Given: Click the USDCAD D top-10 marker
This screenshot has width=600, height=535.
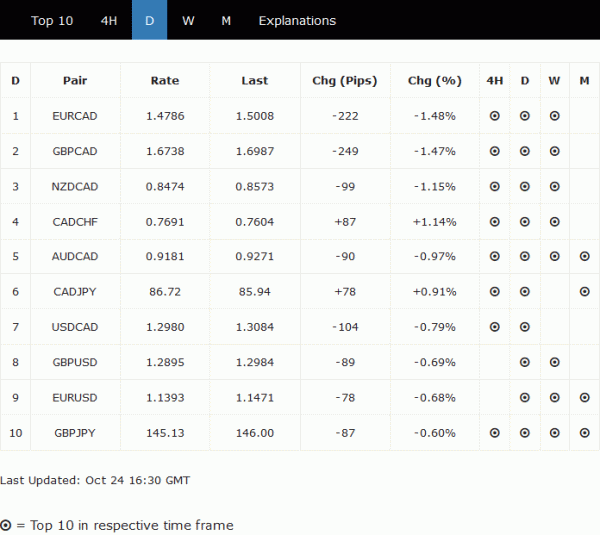Looking at the screenshot, I should 525,327.
